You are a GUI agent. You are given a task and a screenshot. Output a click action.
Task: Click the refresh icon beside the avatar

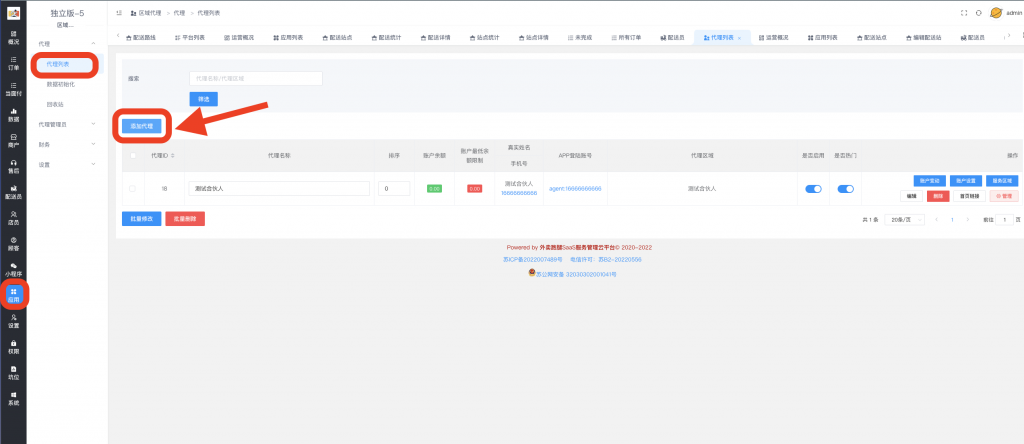pos(978,13)
